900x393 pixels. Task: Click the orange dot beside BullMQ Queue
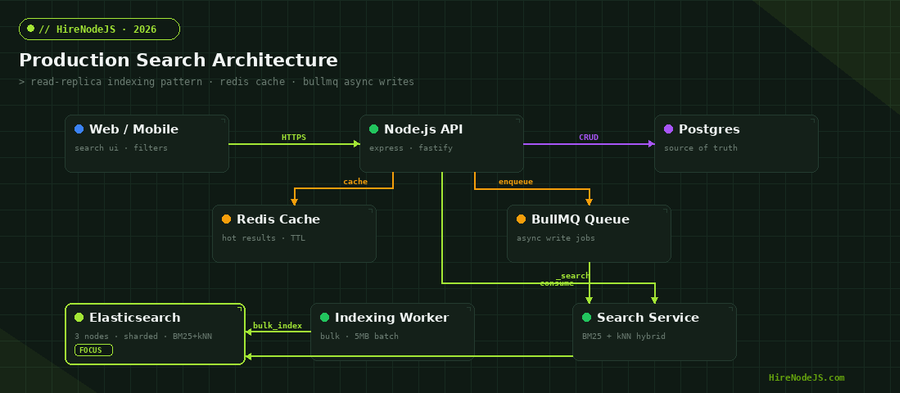[x=521, y=219]
